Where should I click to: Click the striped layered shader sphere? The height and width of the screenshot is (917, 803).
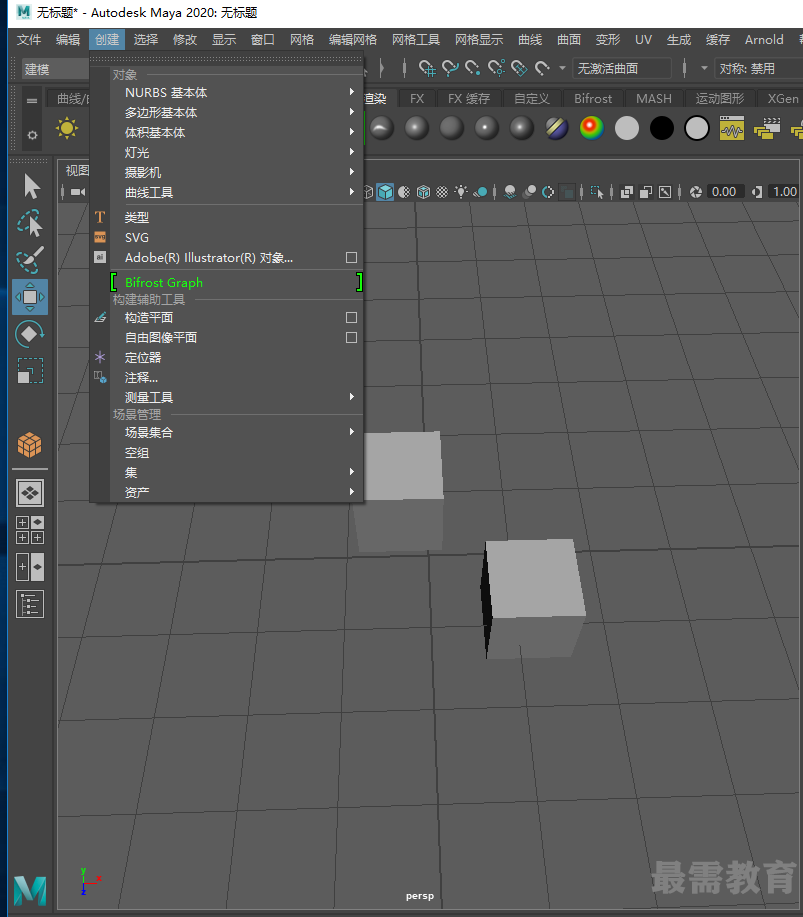coord(556,128)
